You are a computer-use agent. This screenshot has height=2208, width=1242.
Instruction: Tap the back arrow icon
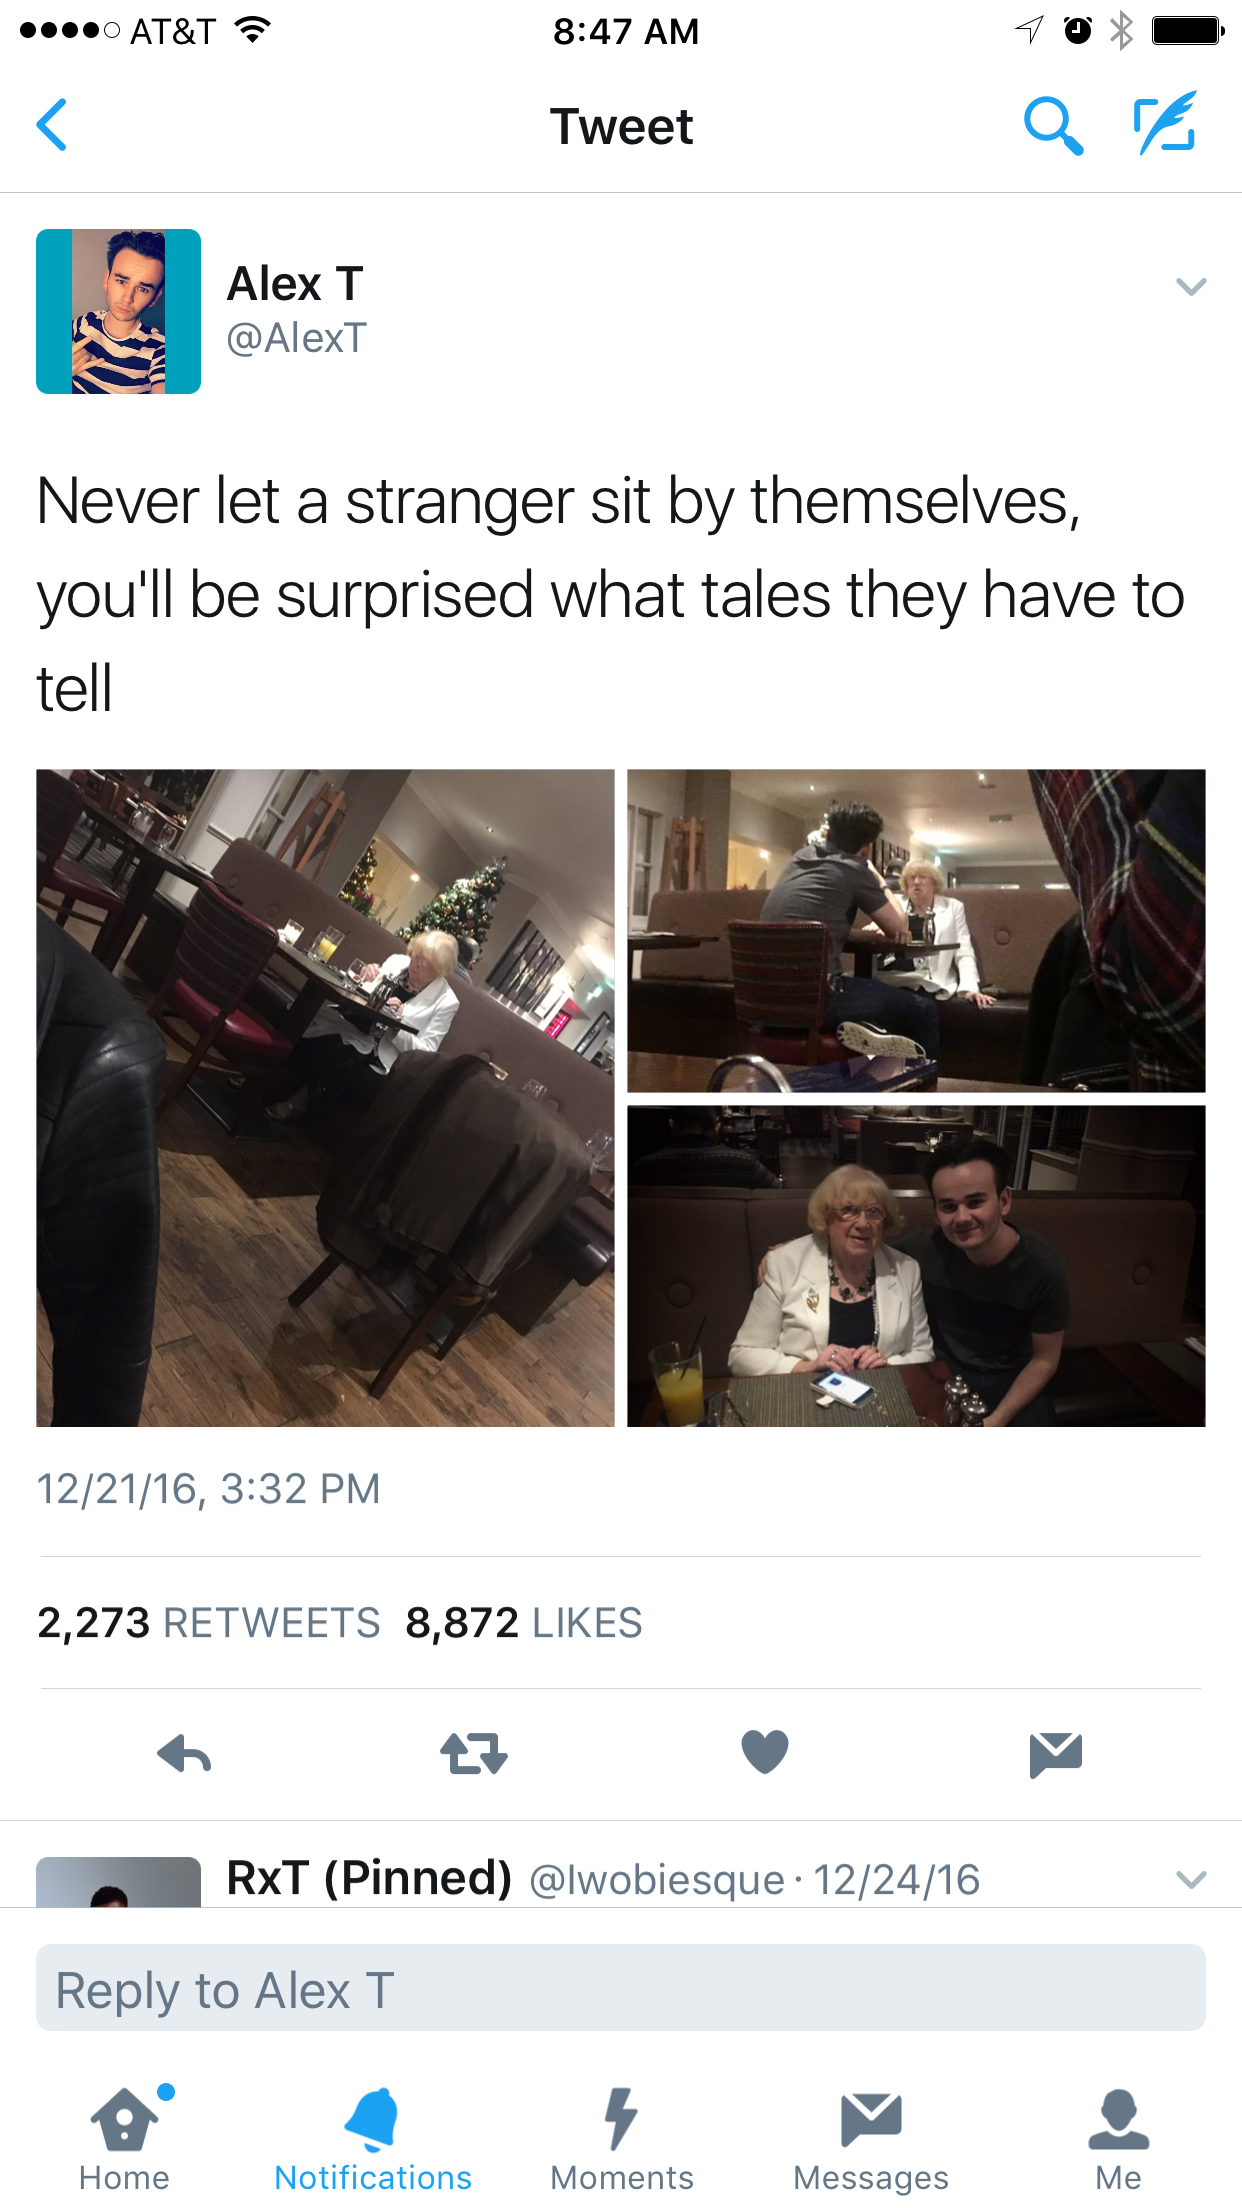point(52,125)
